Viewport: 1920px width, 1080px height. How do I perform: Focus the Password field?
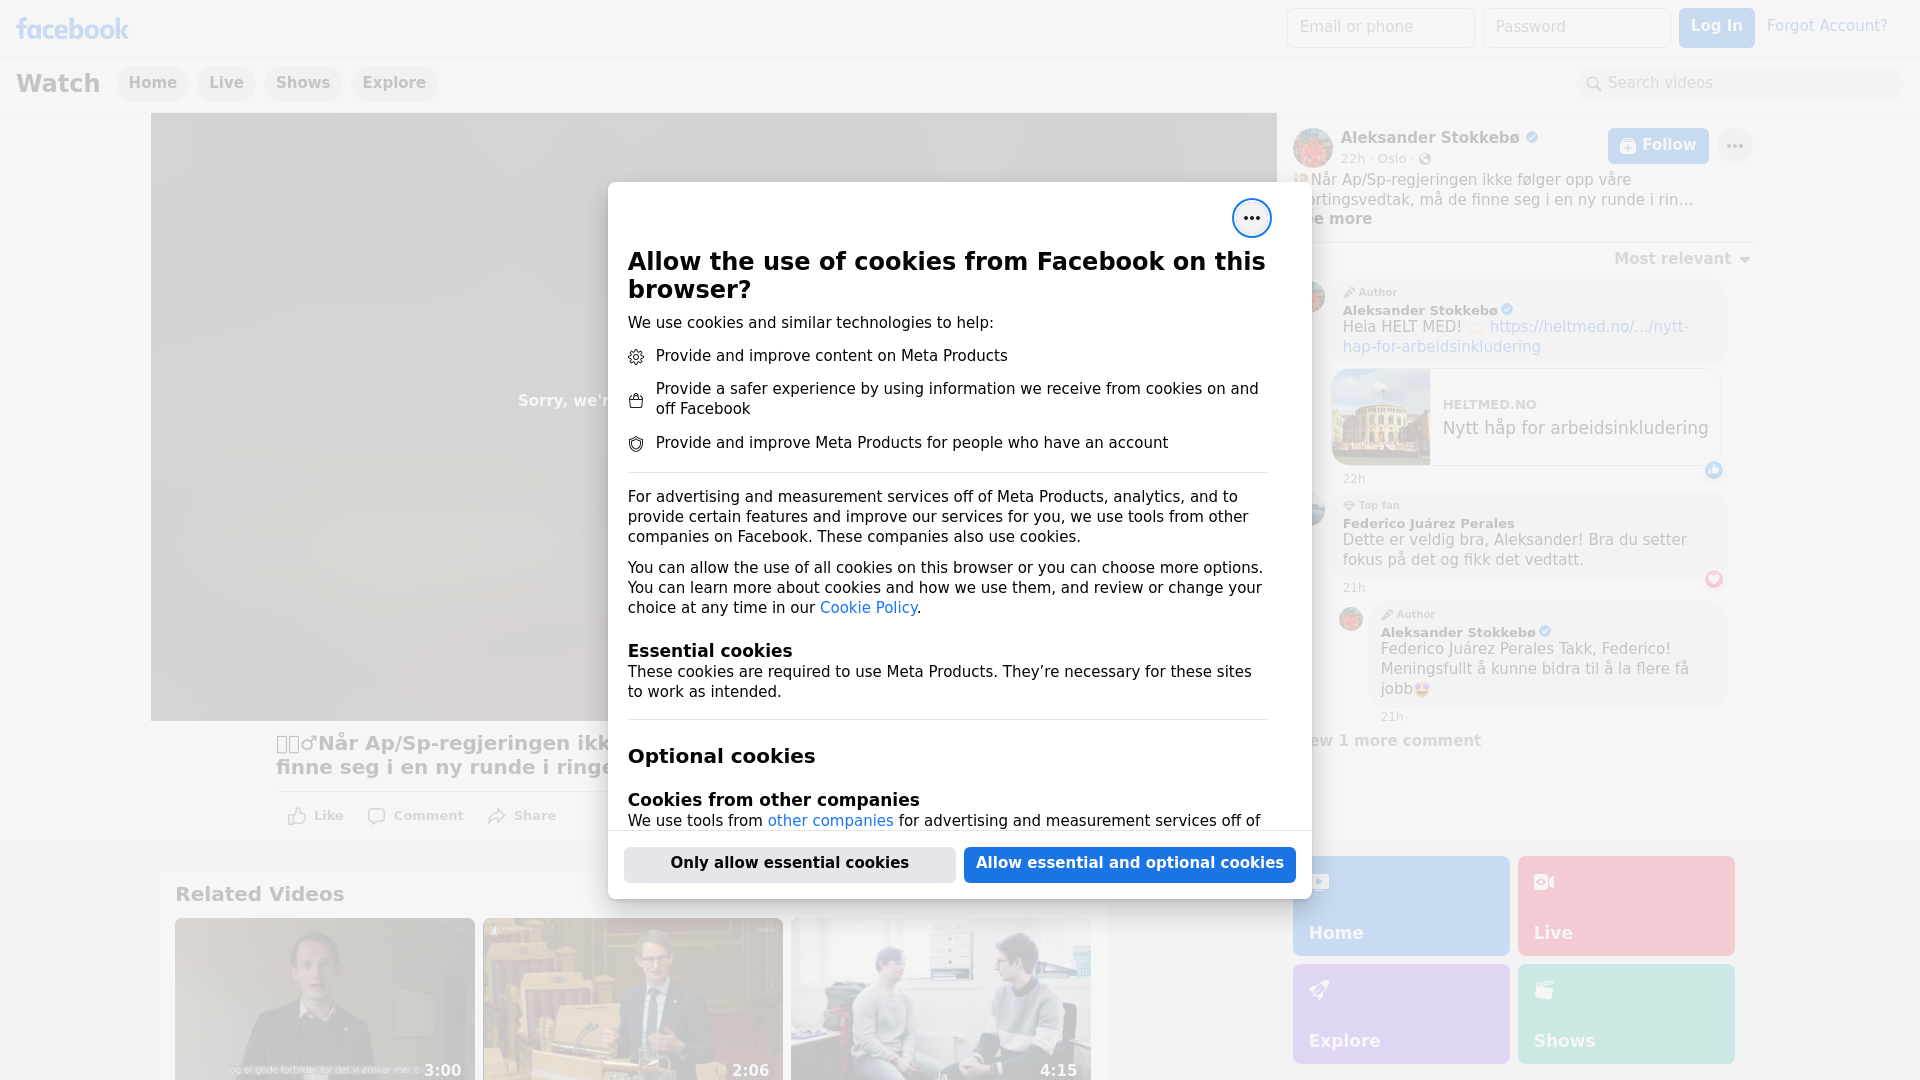pyautogui.click(x=1576, y=27)
